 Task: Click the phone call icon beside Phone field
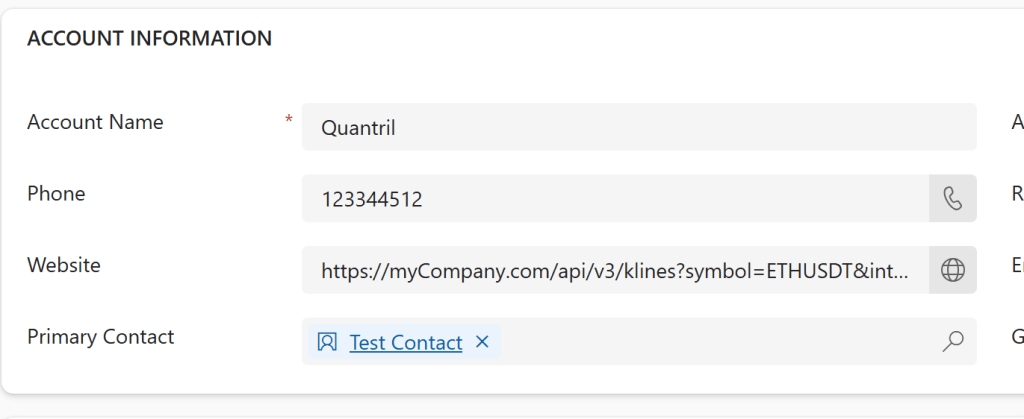point(953,199)
